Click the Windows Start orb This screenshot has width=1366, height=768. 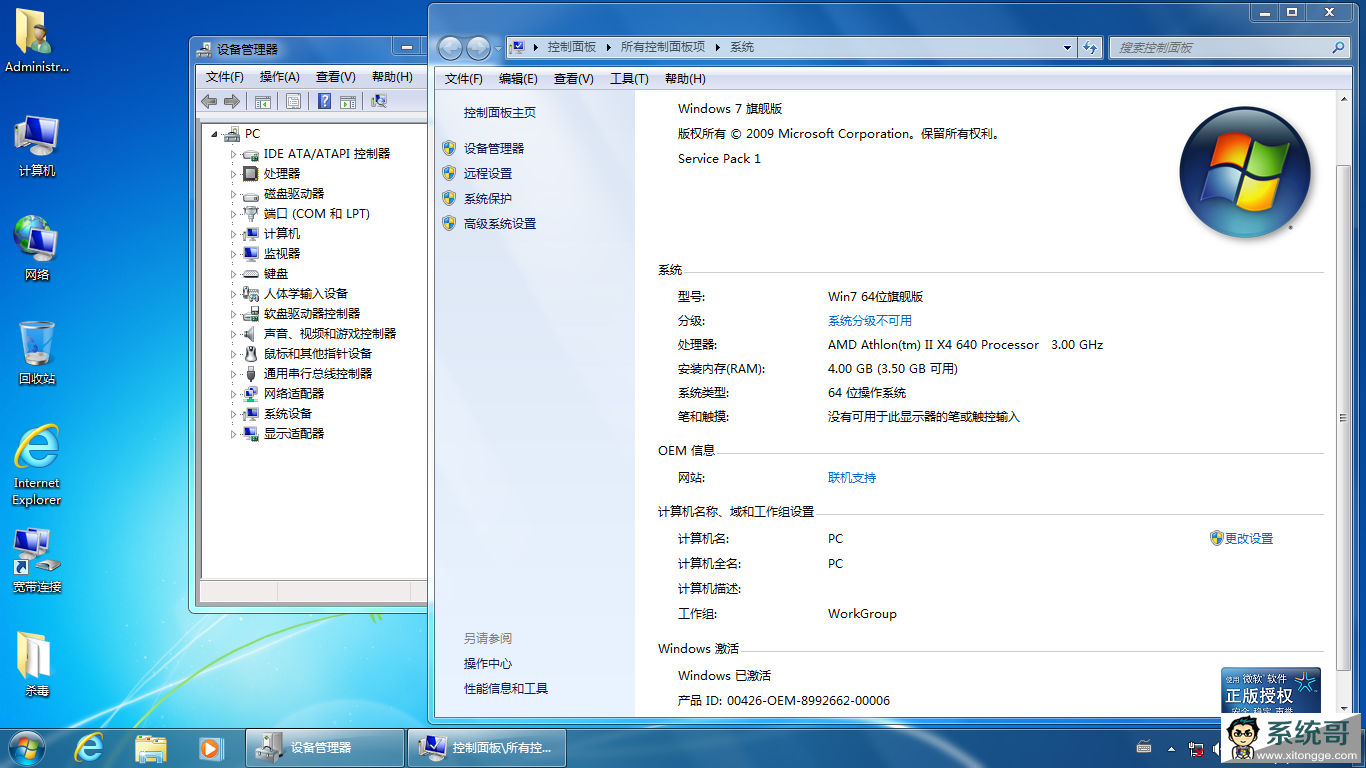25,747
